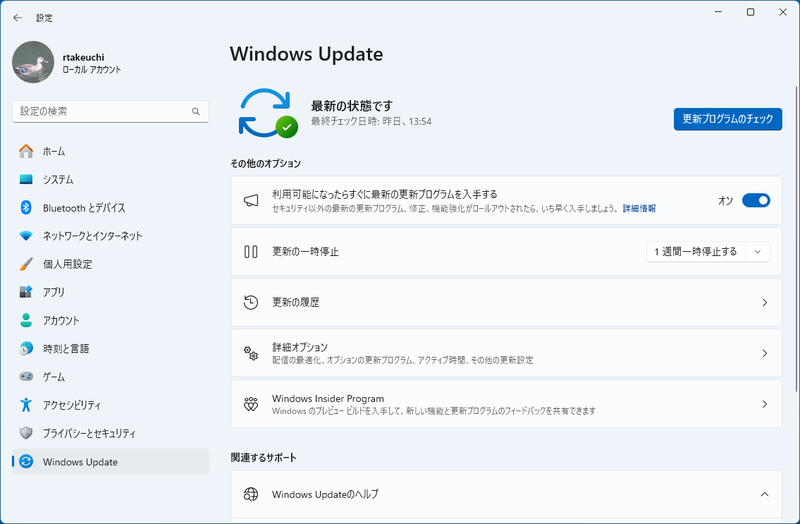800x524 pixels.
Task: Click the pause icon for 更新の一時停止
Action: pyautogui.click(x=251, y=252)
